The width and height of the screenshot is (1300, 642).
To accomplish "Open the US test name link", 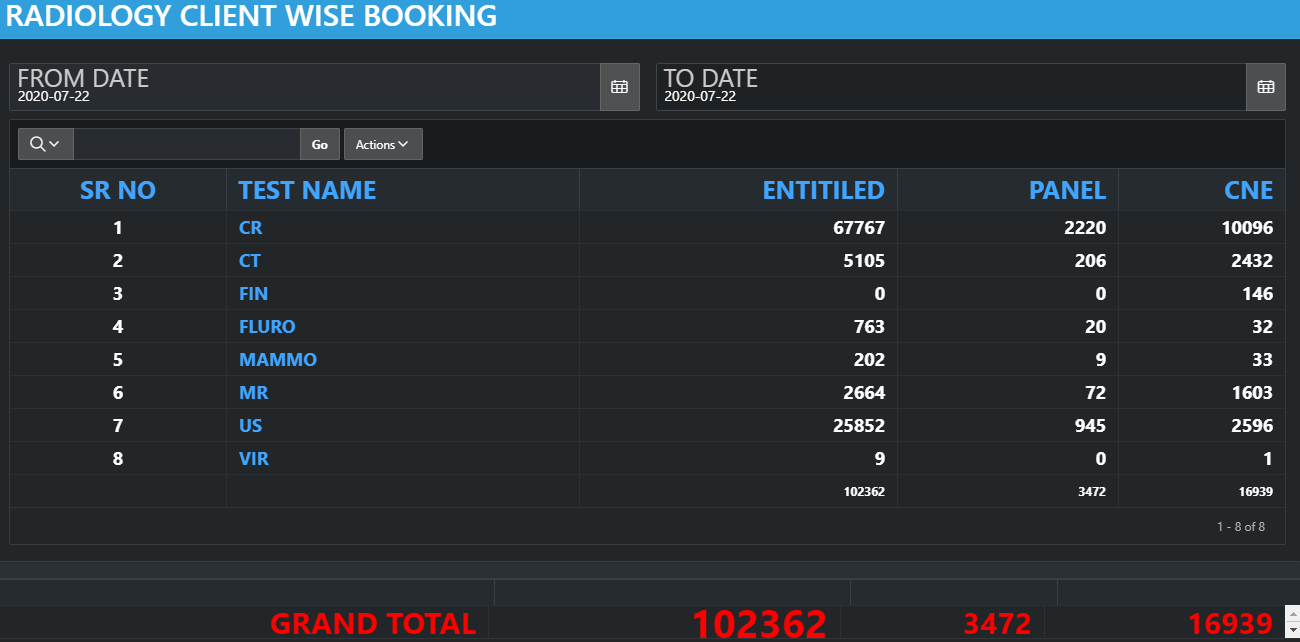I will coord(250,426).
